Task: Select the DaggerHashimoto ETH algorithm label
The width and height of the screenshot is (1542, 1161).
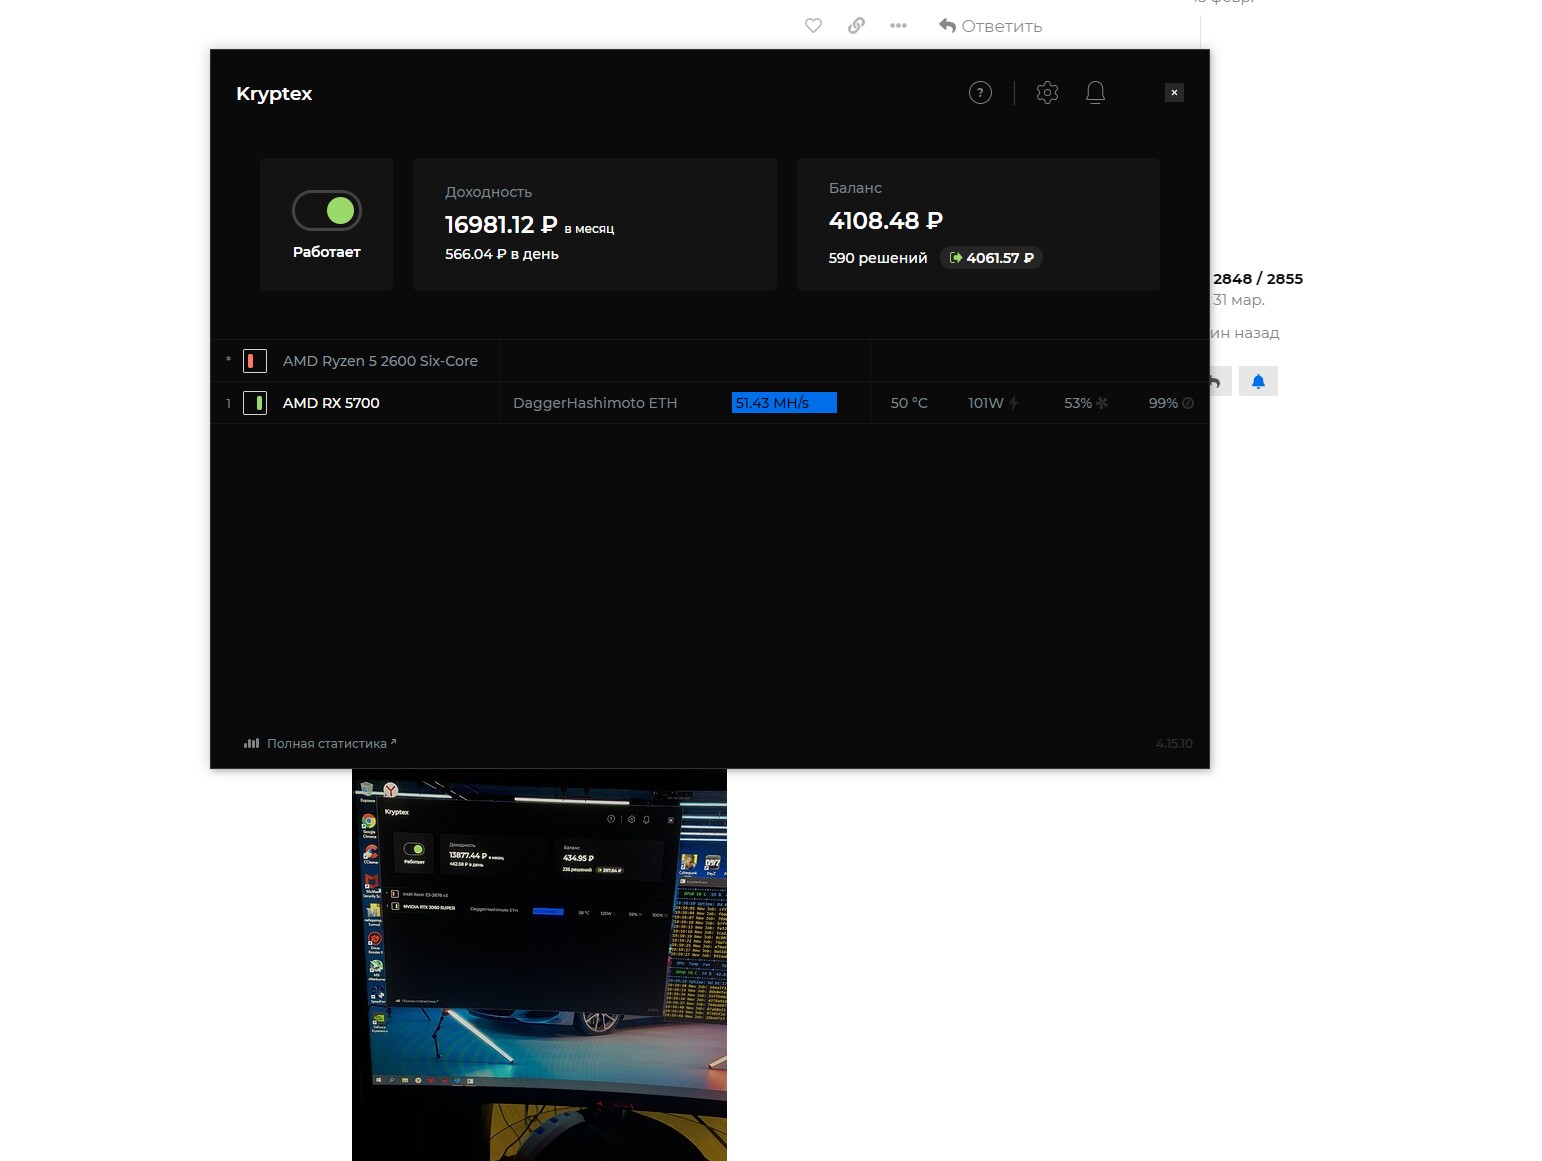Action: point(595,403)
